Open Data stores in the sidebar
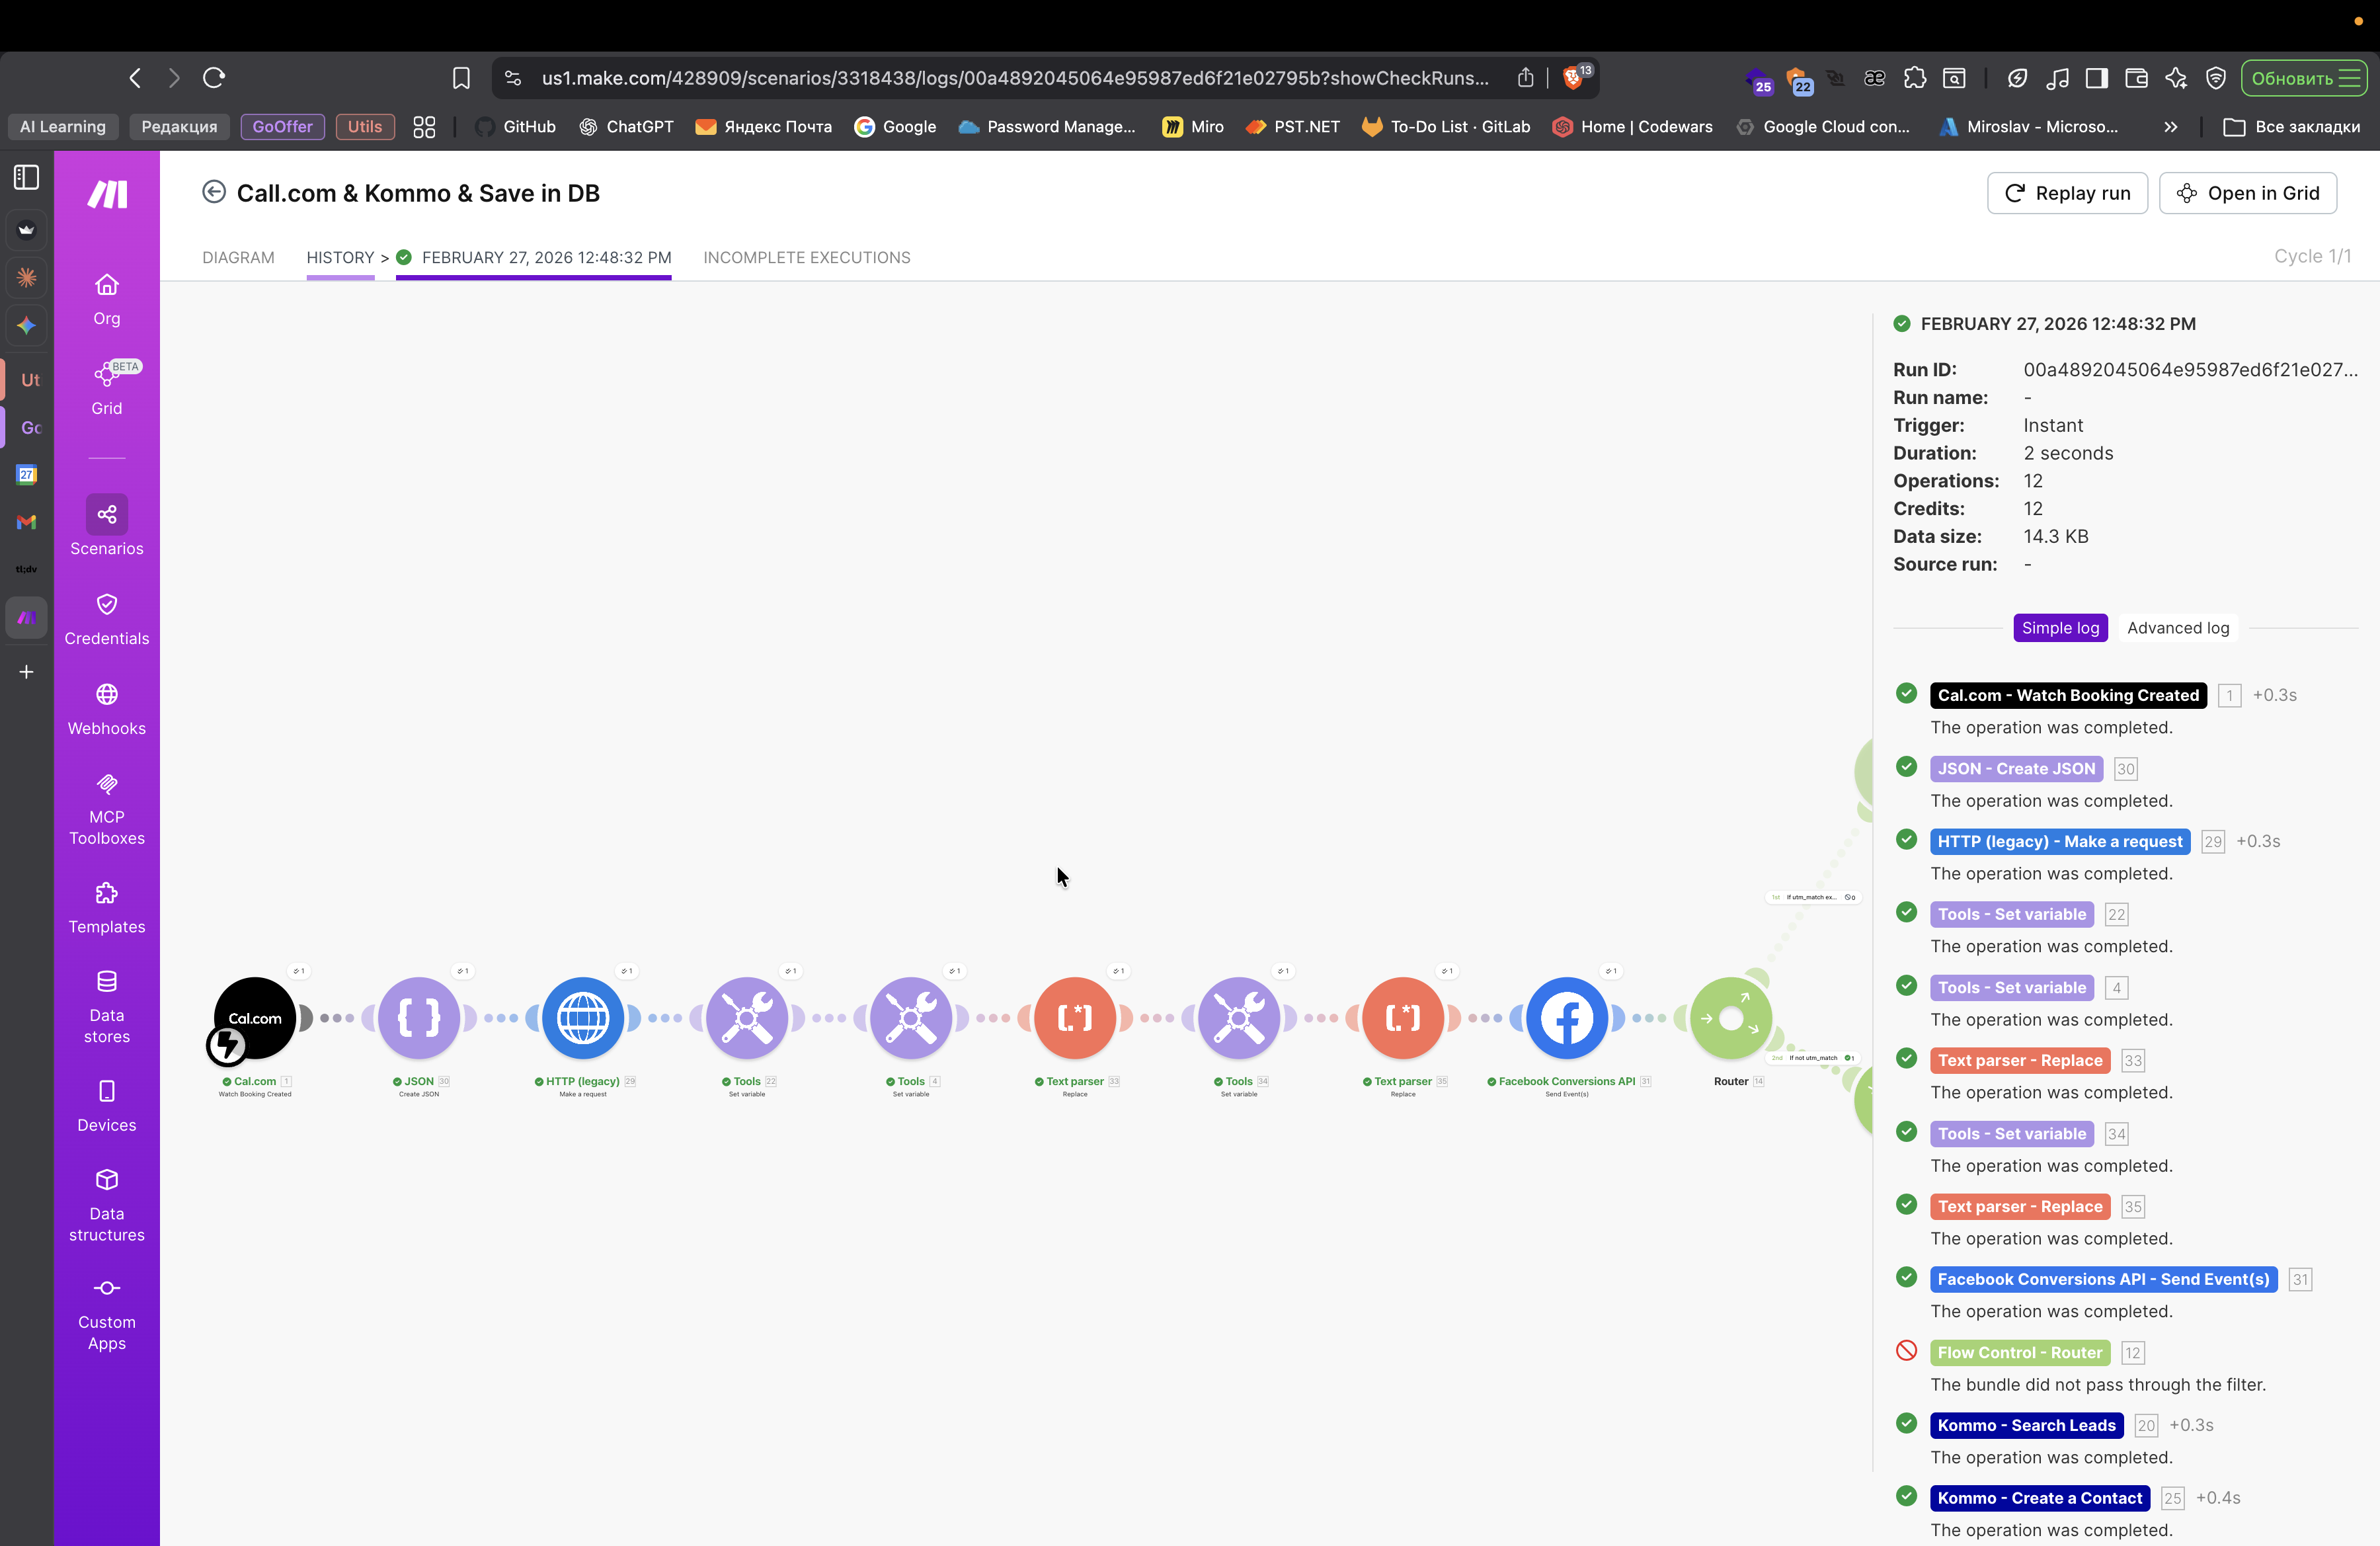Screen dimensions: 2380x1546 click(x=107, y=1006)
